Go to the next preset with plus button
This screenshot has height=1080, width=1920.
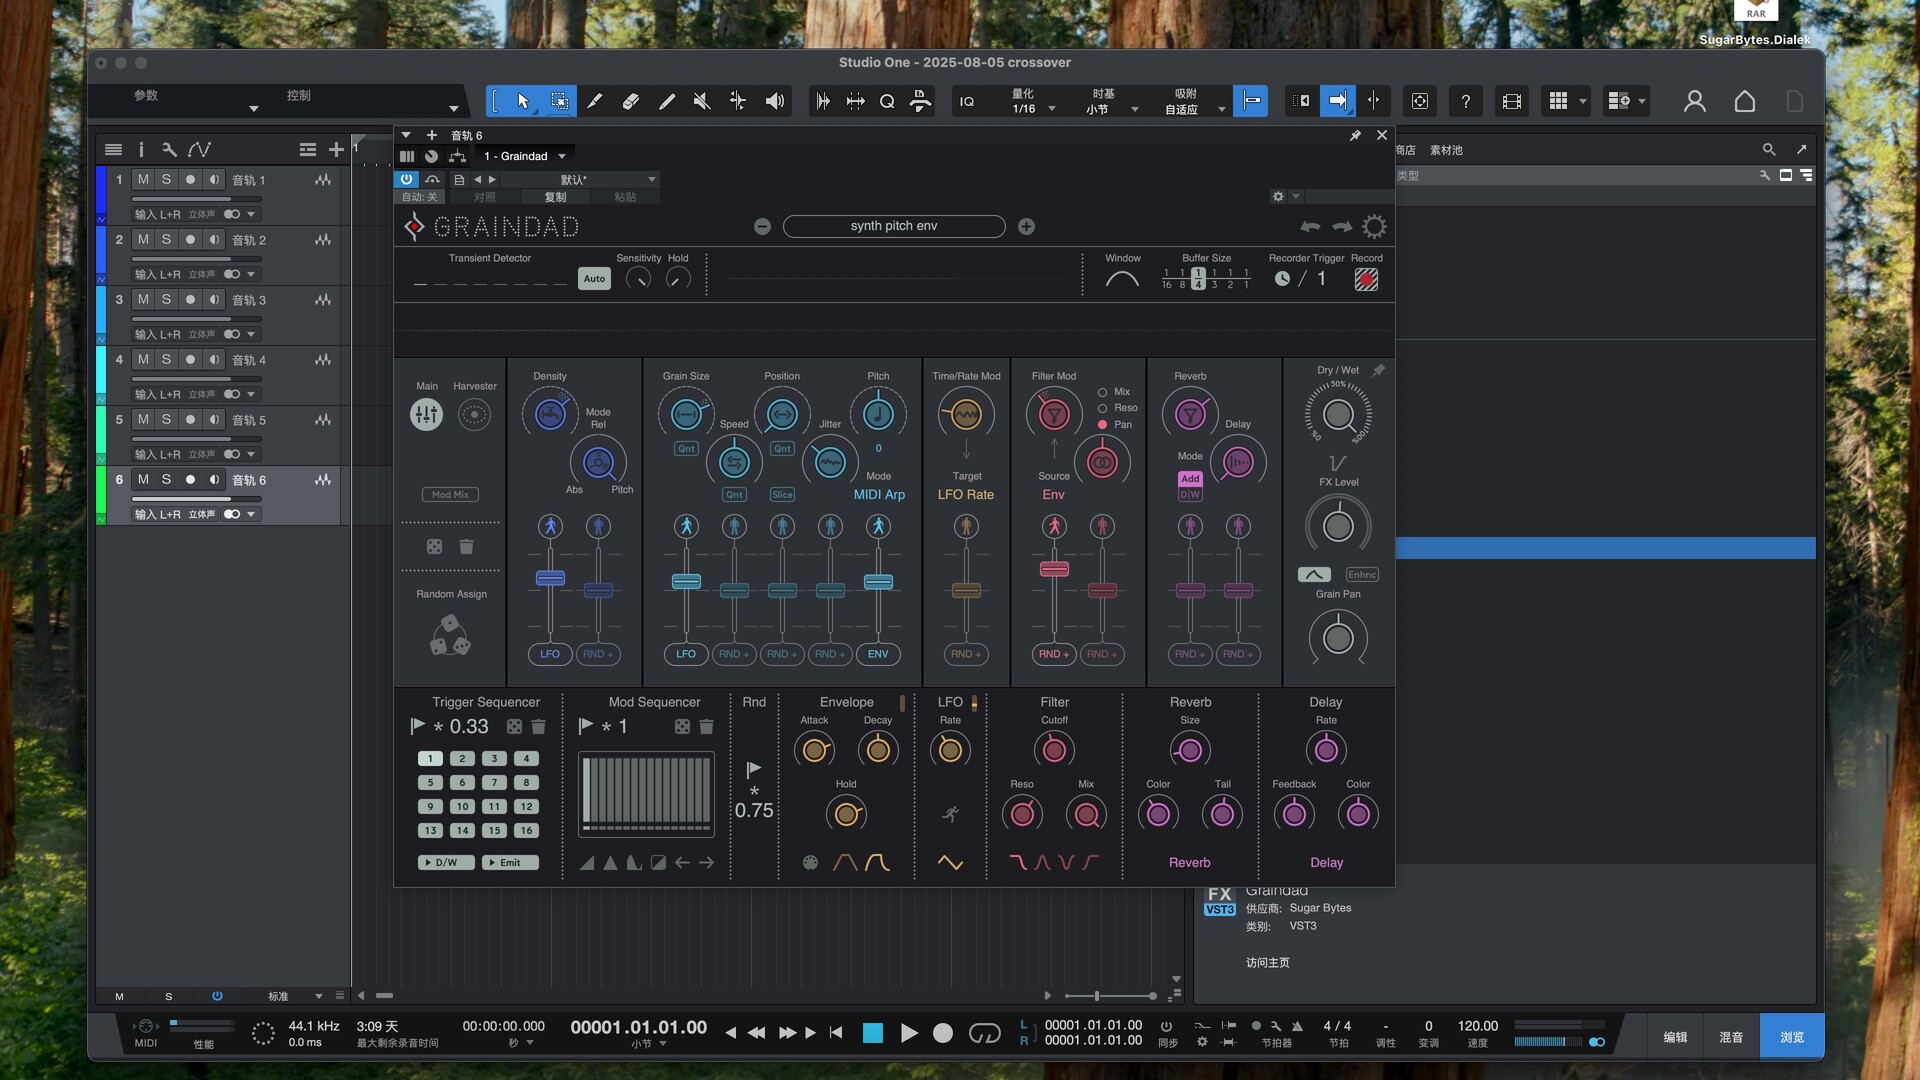pos(1026,227)
